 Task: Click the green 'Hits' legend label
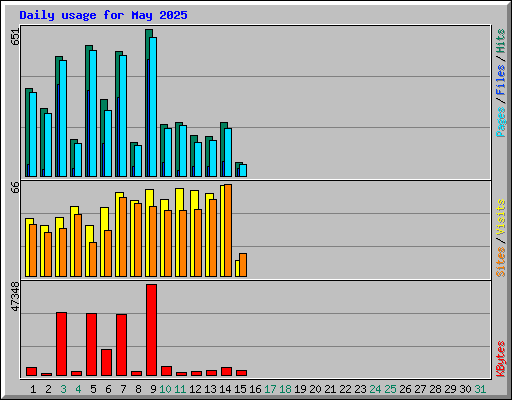[x=500, y=41]
